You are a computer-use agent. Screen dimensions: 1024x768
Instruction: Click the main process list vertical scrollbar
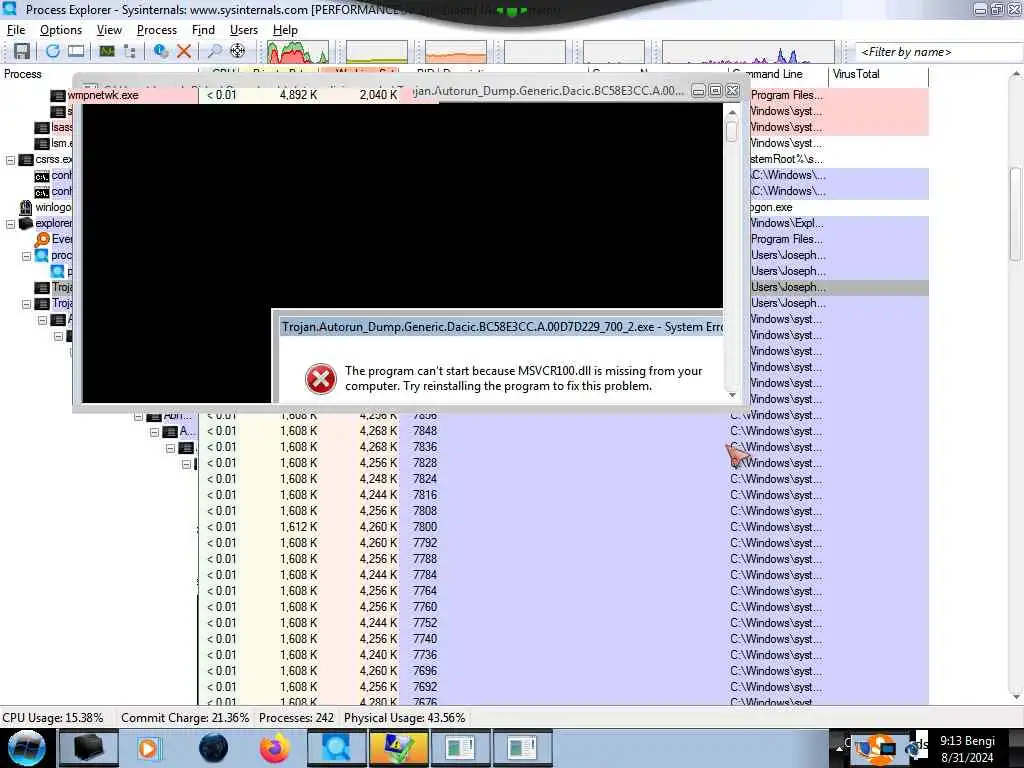[1016, 385]
